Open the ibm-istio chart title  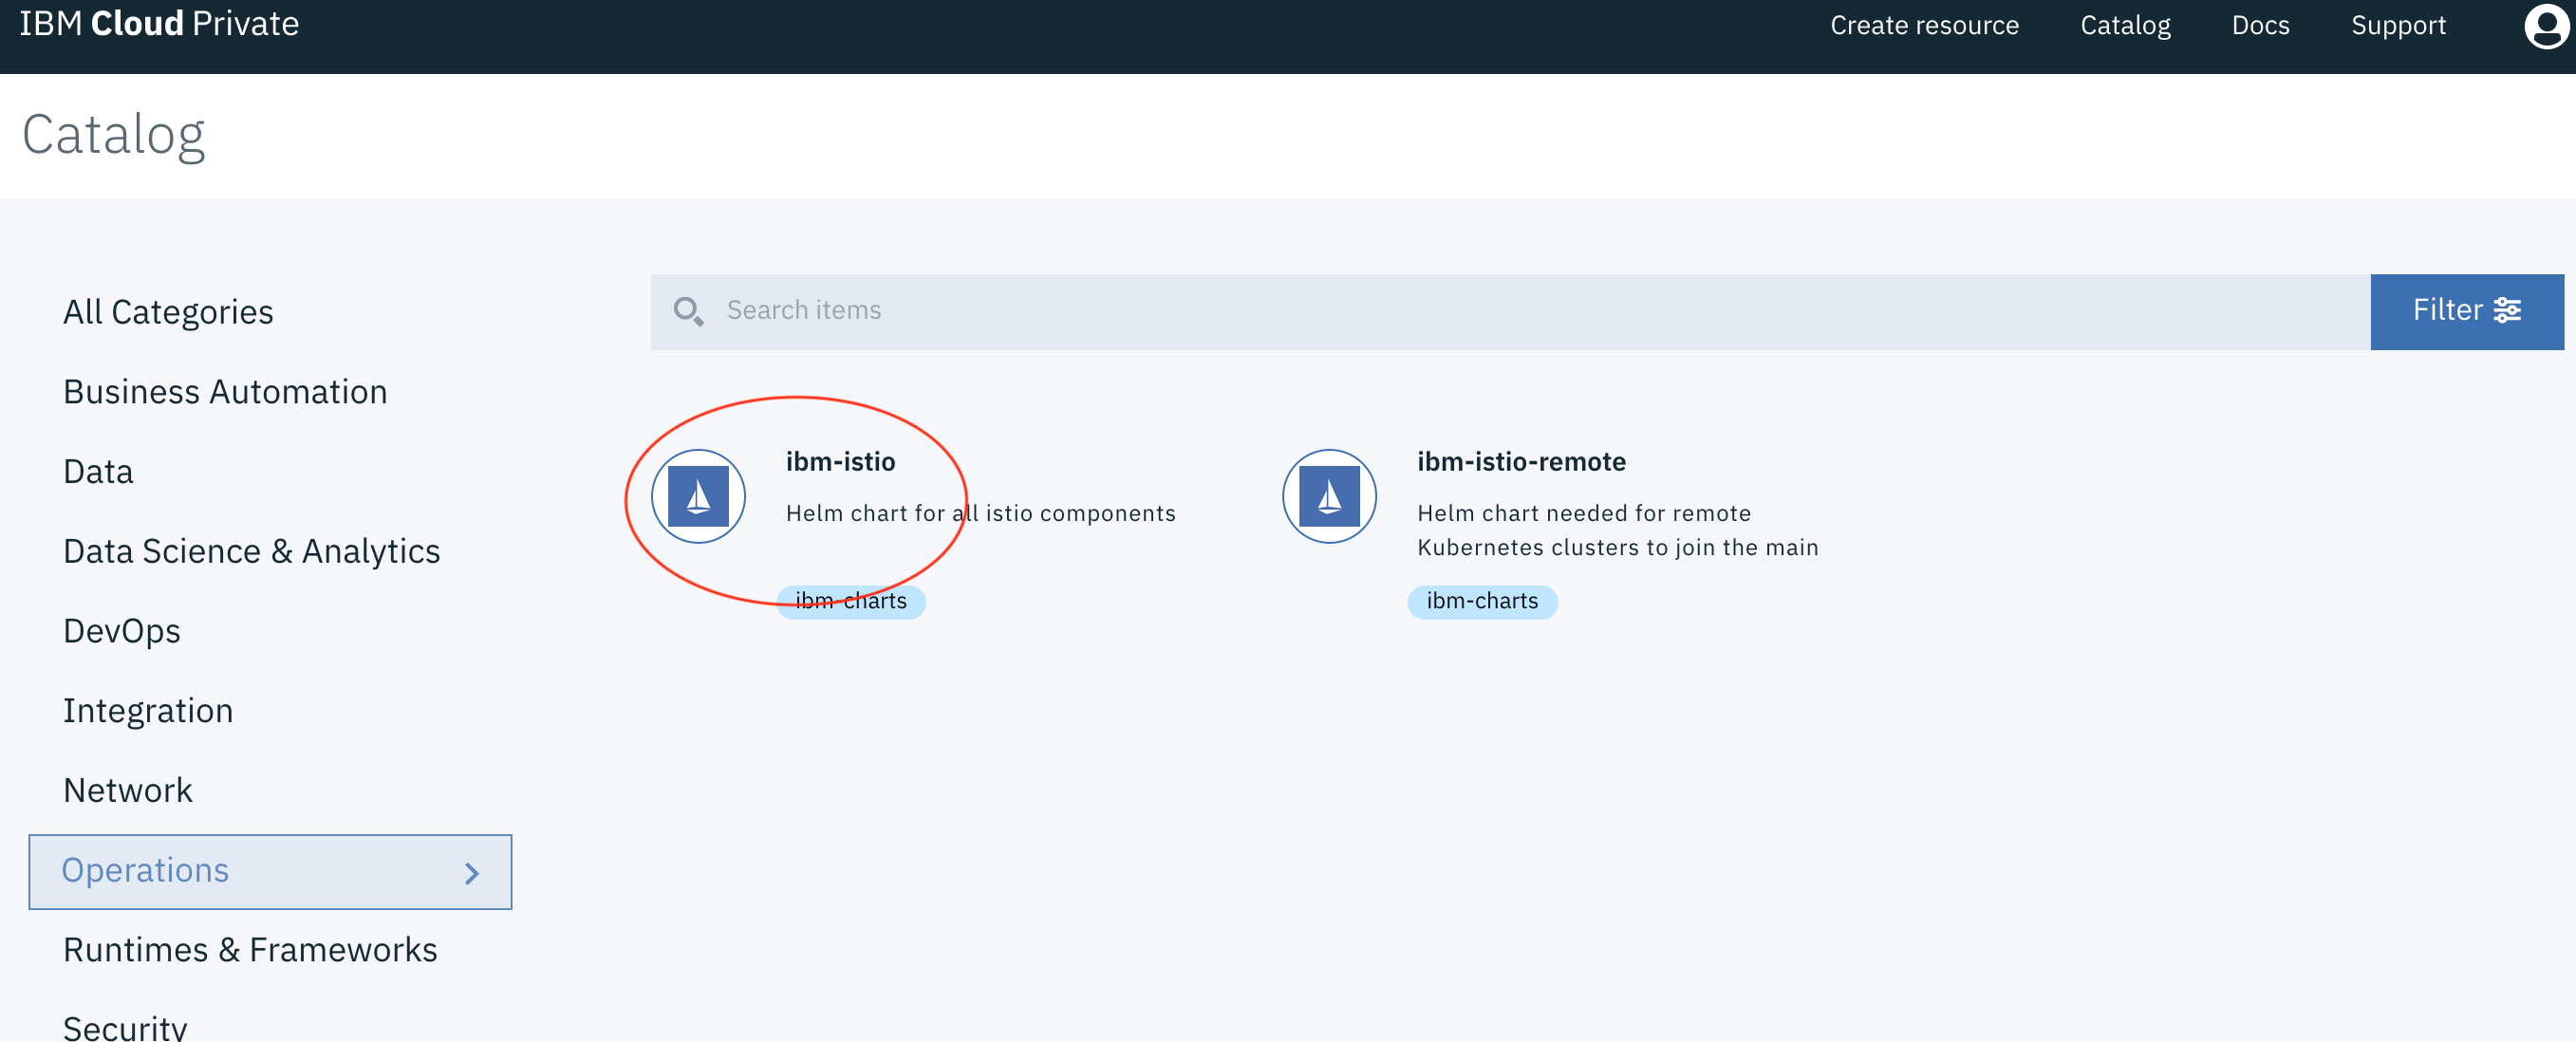click(840, 462)
